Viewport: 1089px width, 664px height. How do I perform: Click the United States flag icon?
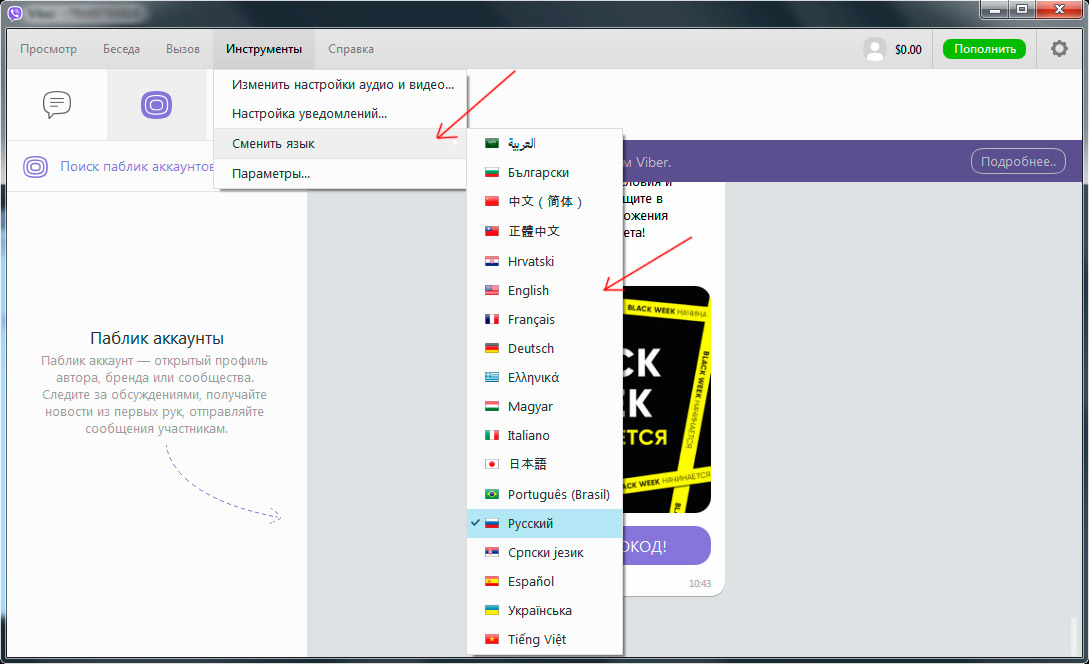click(492, 290)
